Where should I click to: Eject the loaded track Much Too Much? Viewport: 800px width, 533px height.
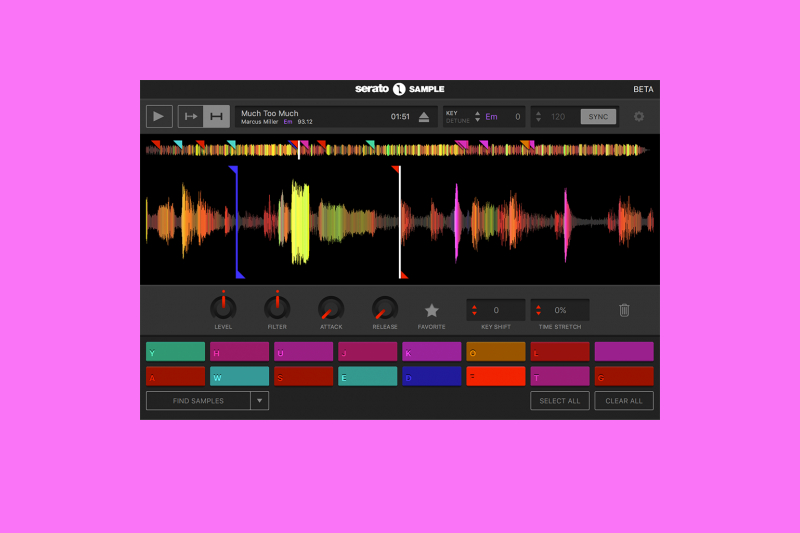(424, 117)
